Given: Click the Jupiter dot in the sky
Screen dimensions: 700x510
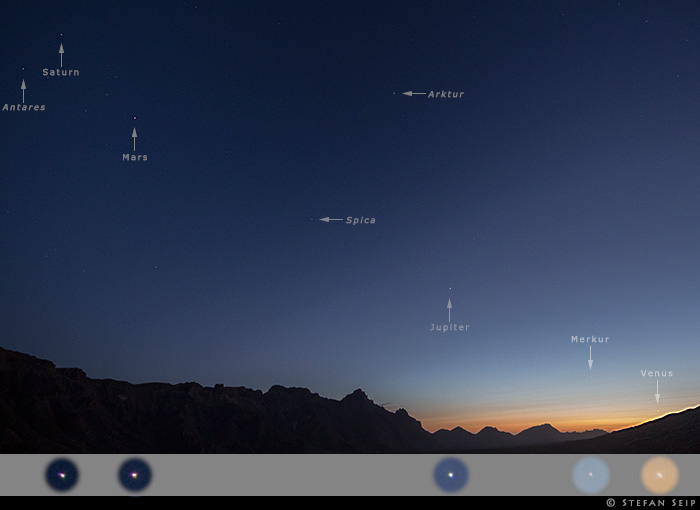Looking at the screenshot, I should [450, 288].
